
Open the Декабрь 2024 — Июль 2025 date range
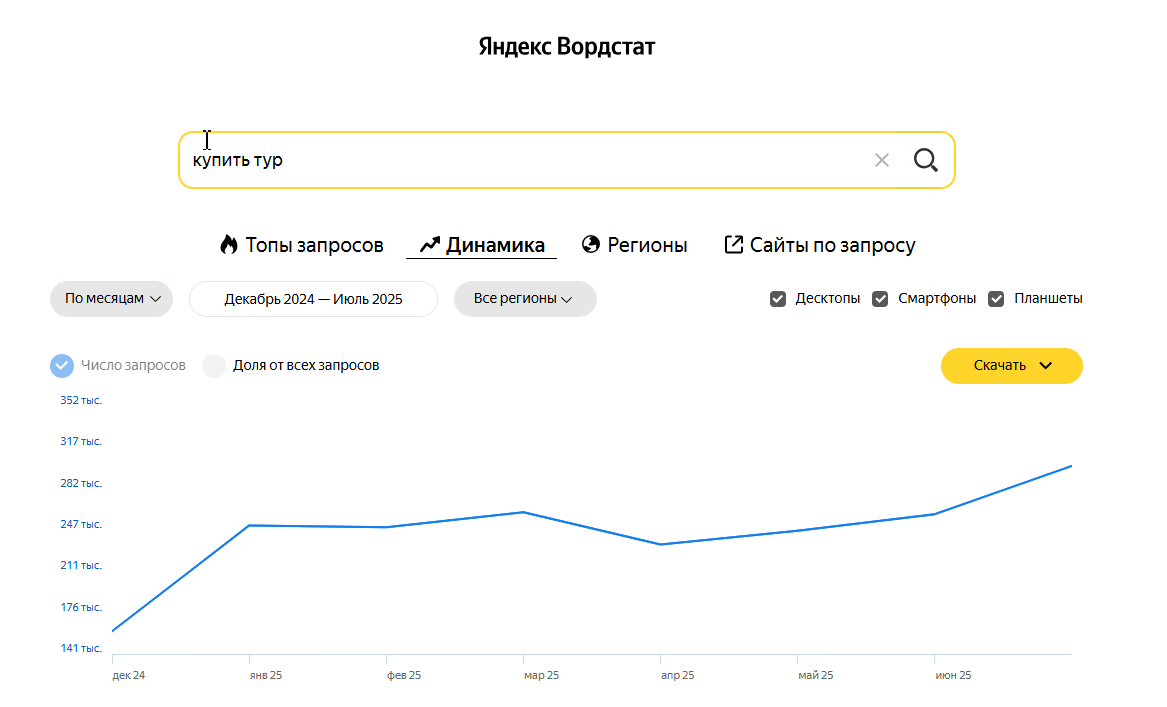[313, 299]
